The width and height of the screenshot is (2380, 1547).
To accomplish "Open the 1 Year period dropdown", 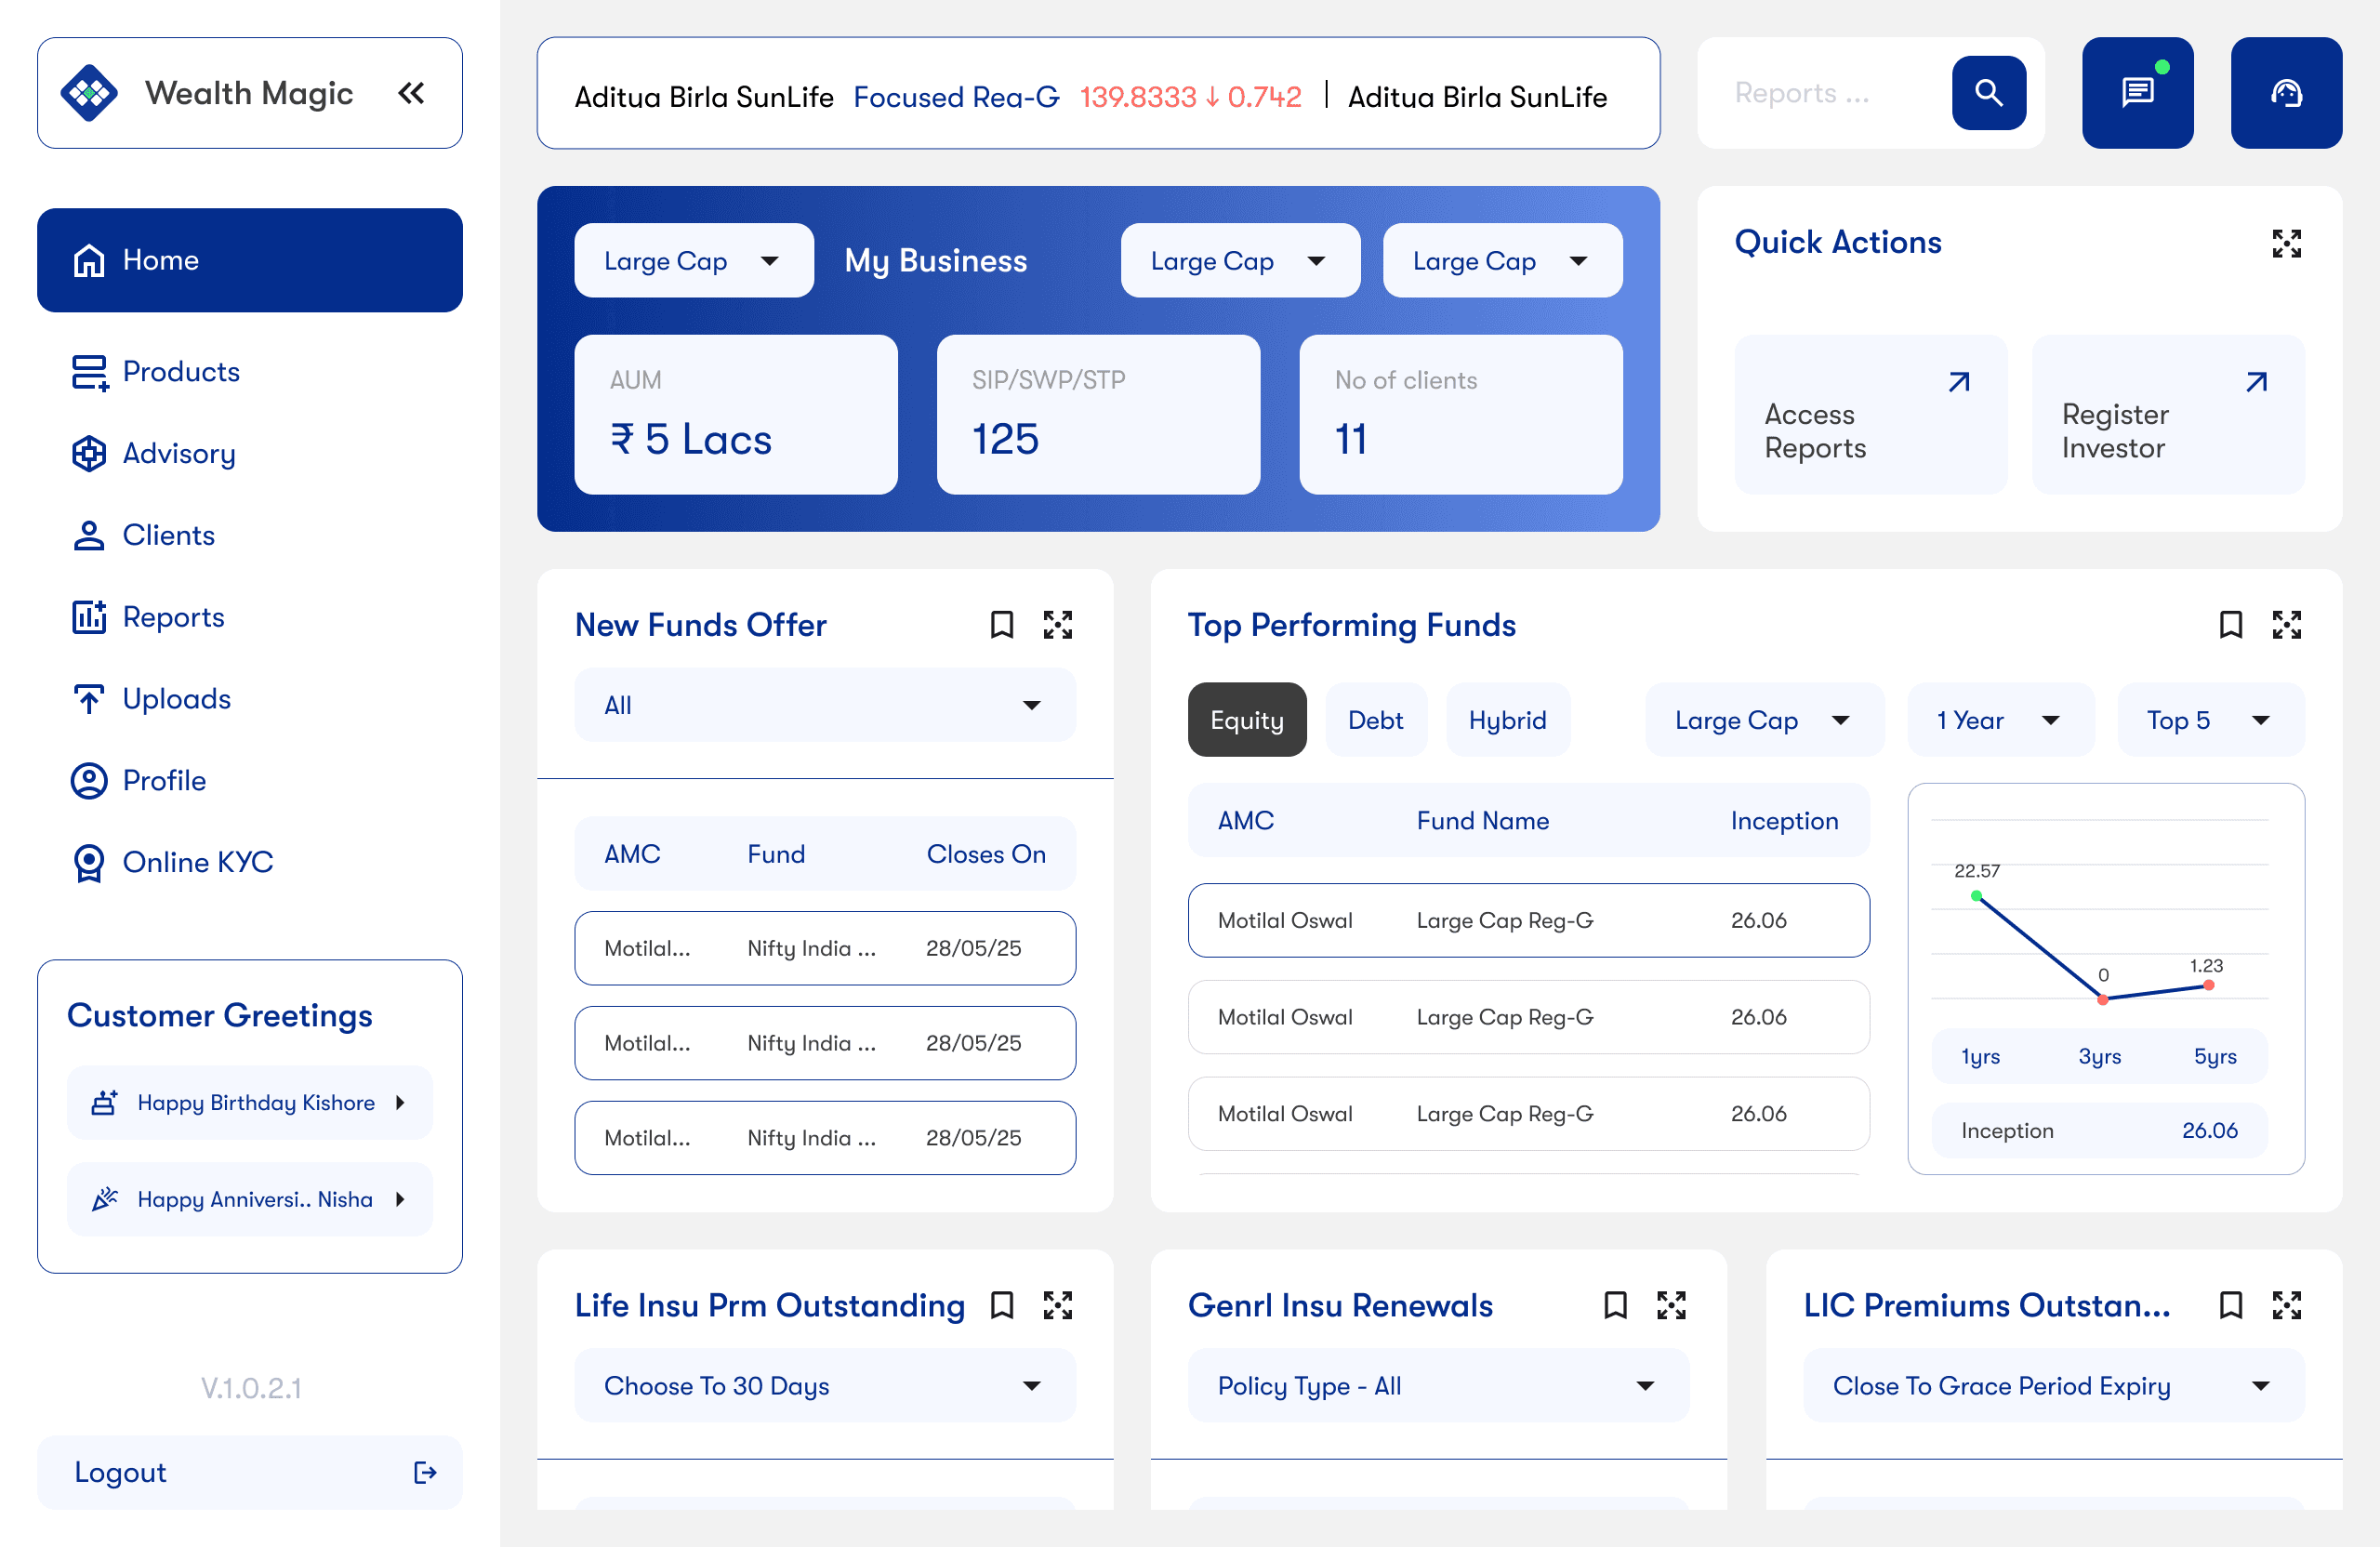I will click(x=1999, y=720).
